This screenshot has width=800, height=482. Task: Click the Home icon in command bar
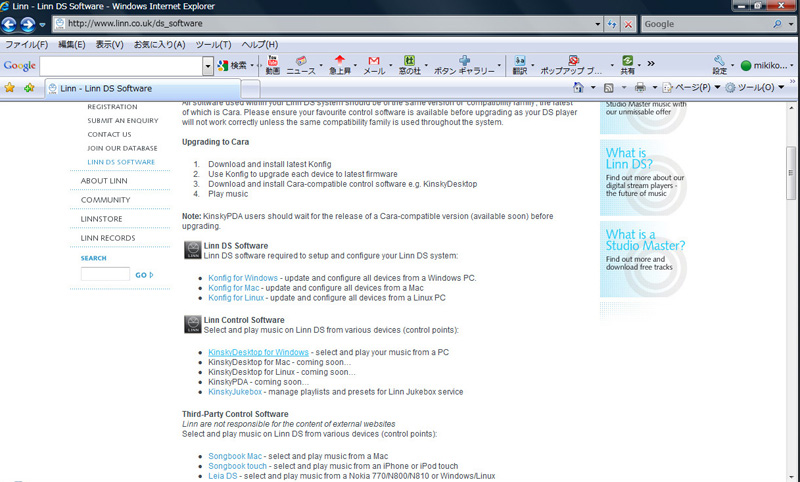click(578, 88)
